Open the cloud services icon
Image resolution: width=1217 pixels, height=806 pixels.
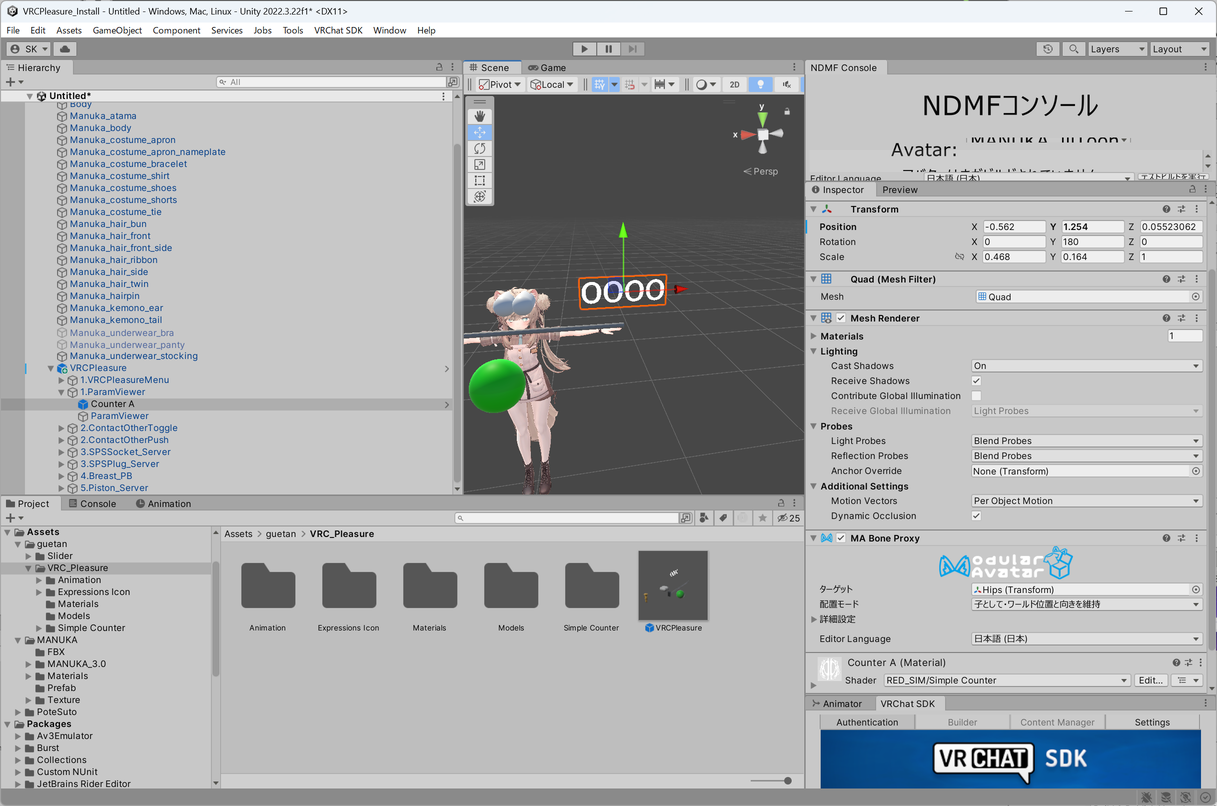click(66, 49)
